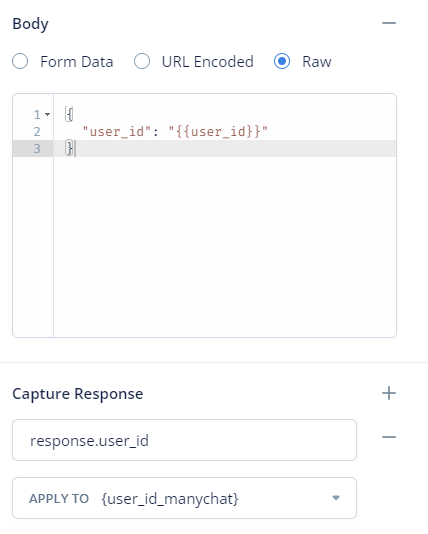Viewport: 428px width, 534px height.
Task: Collapse the Body section with minus icon
Action: pyautogui.click(x=389, y=23)
